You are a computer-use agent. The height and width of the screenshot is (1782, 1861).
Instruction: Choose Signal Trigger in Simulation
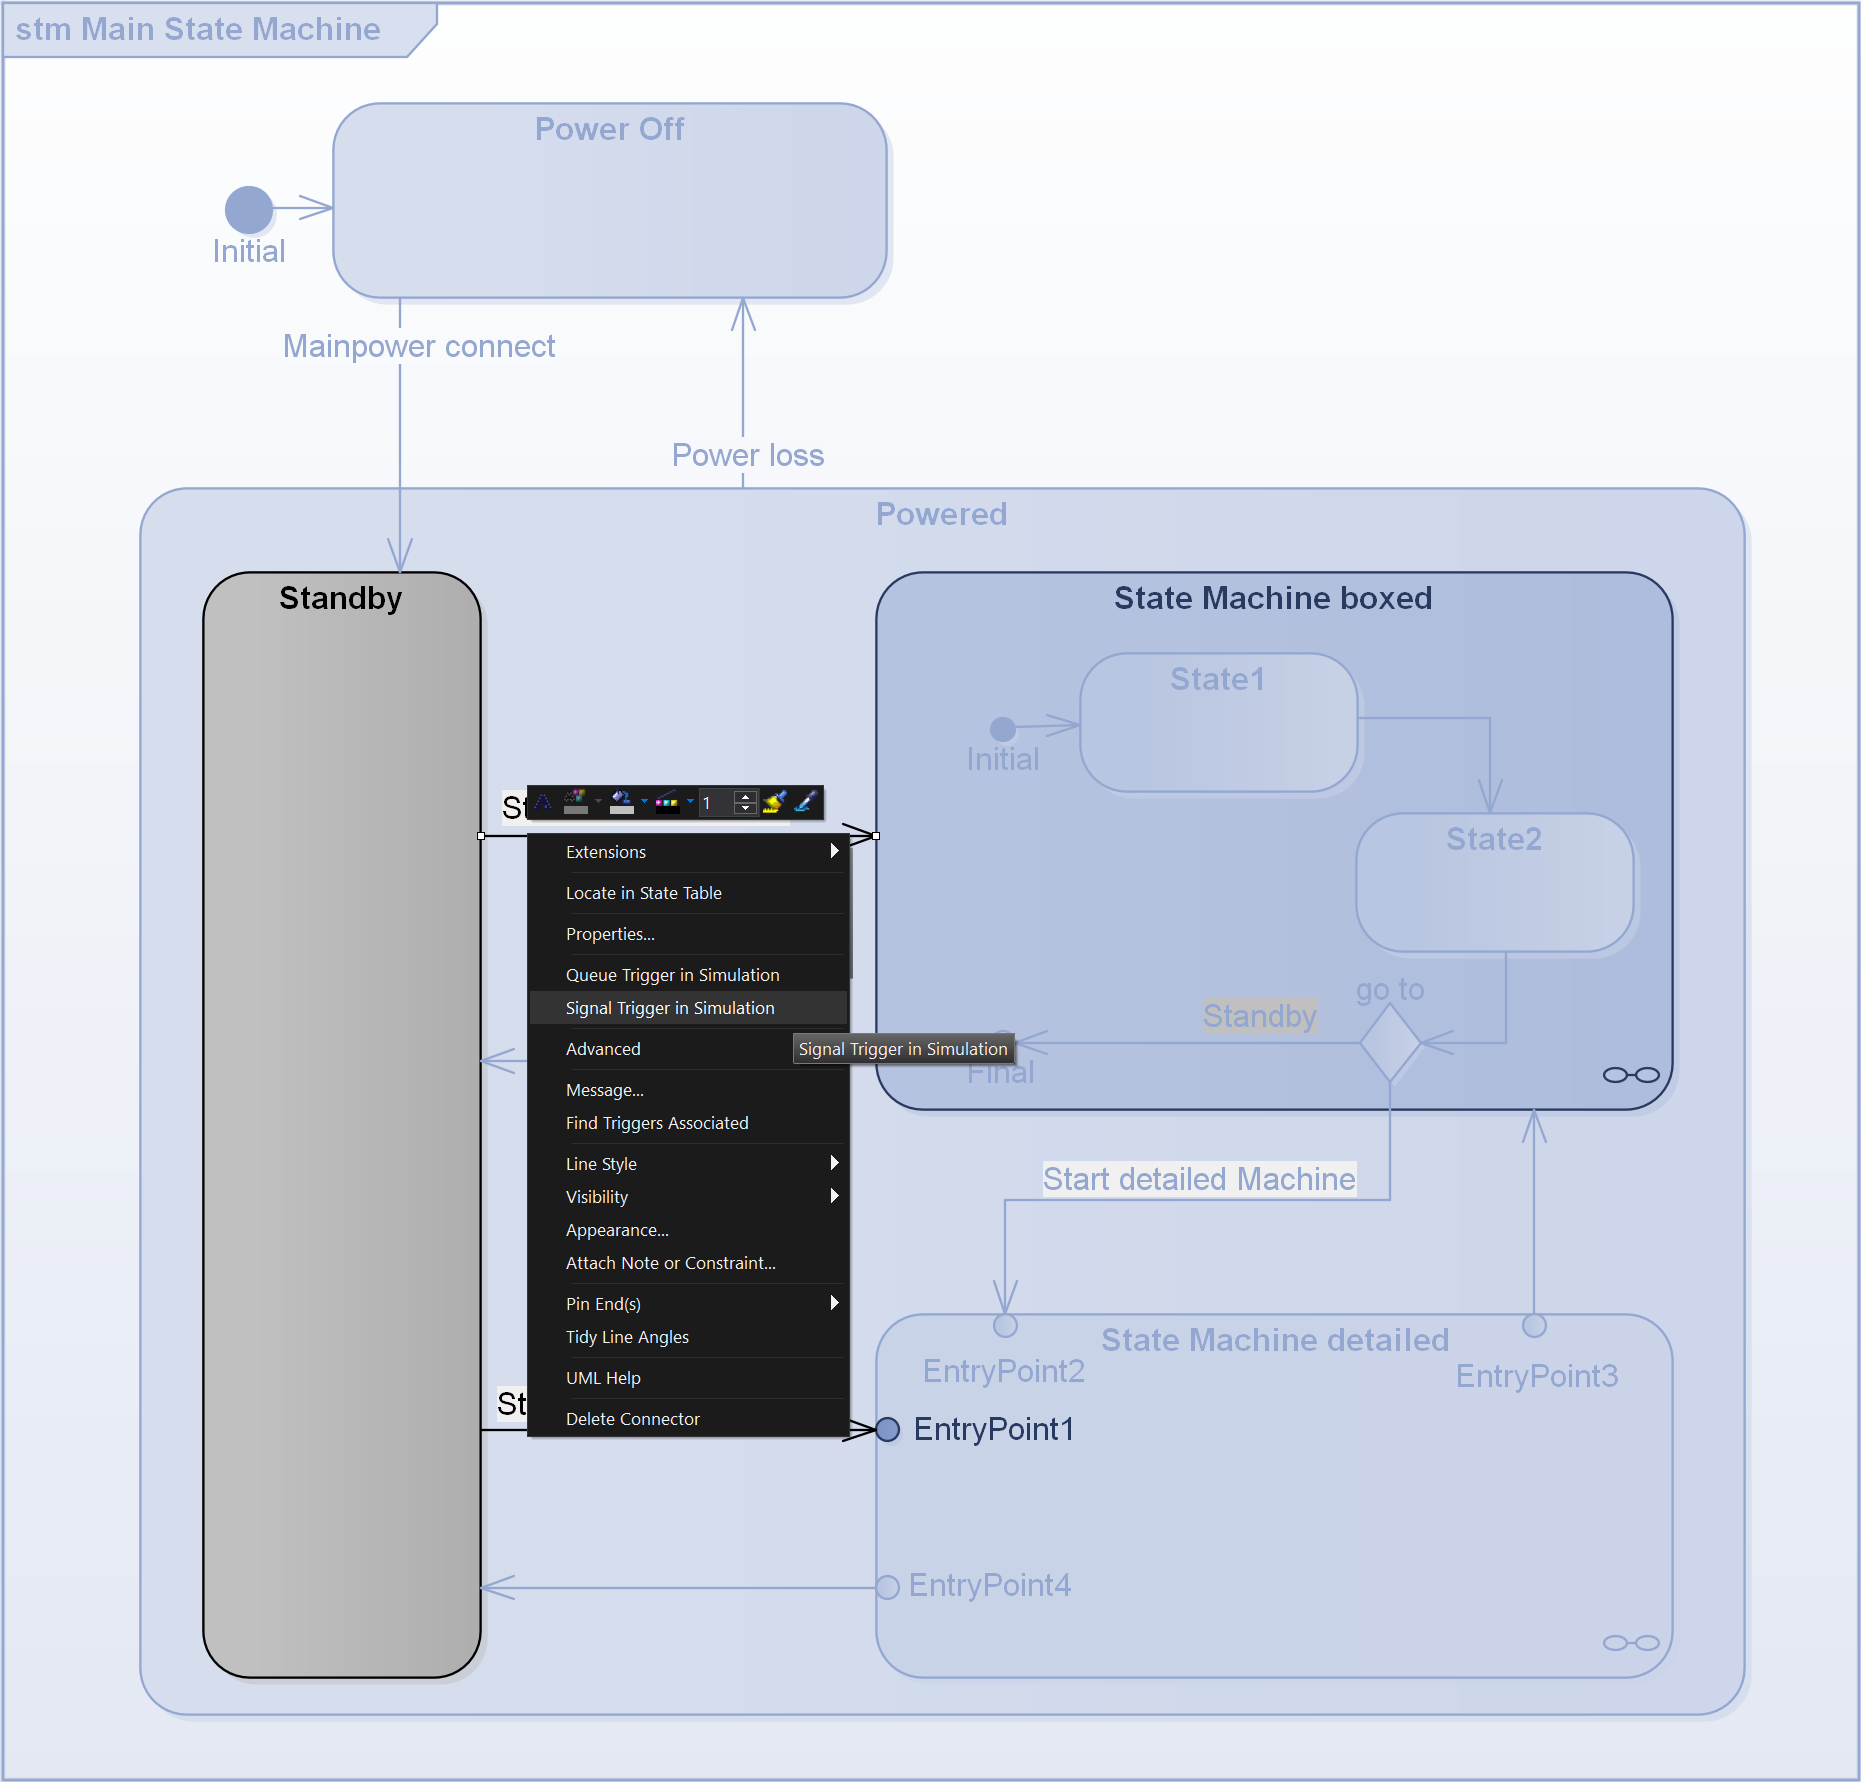(x=670, y=1008)
